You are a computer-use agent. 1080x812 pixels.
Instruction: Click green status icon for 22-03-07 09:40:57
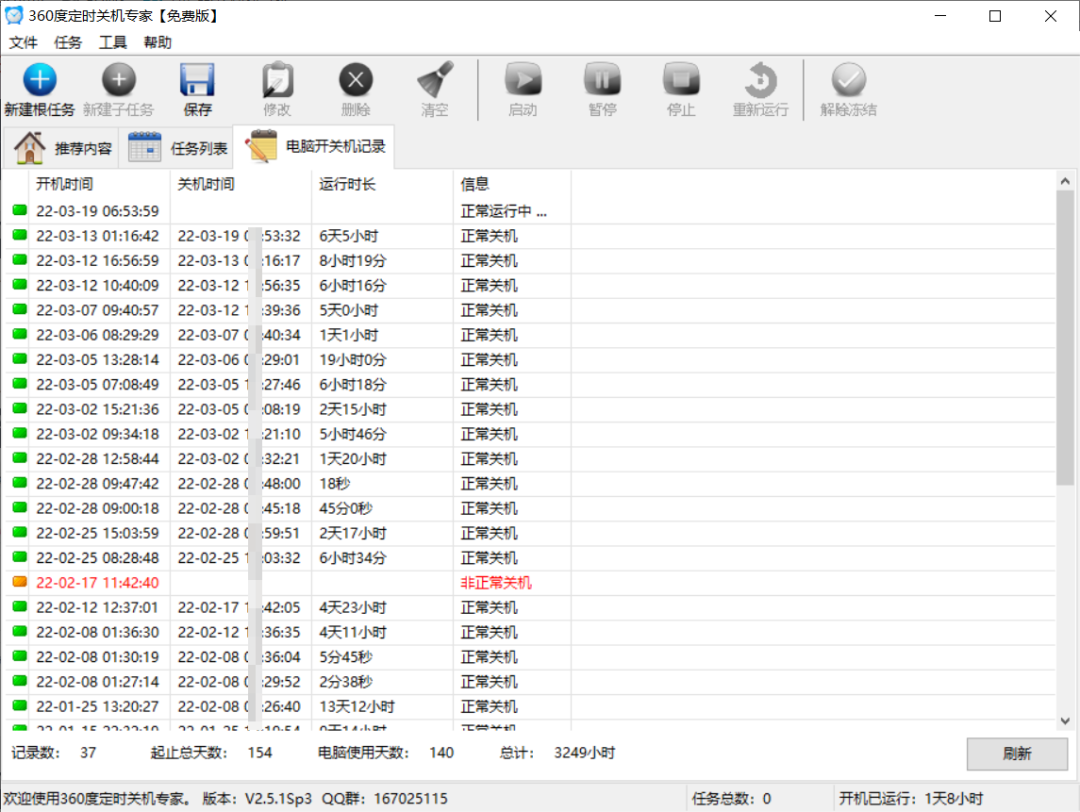pos(19,309)
